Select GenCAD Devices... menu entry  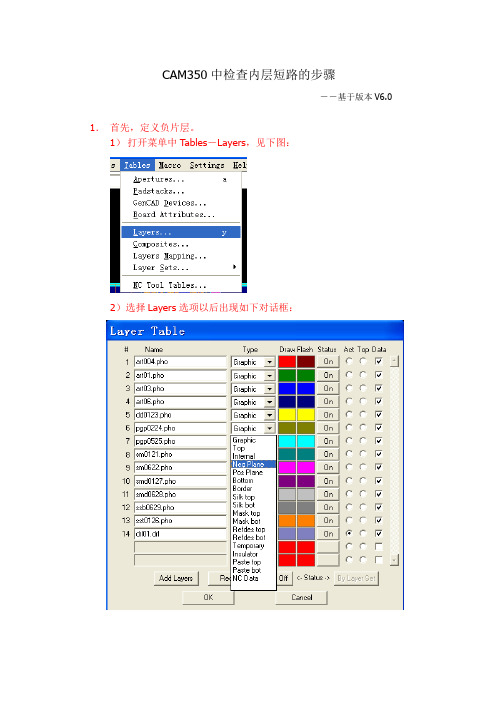click(x=181, y=203)
